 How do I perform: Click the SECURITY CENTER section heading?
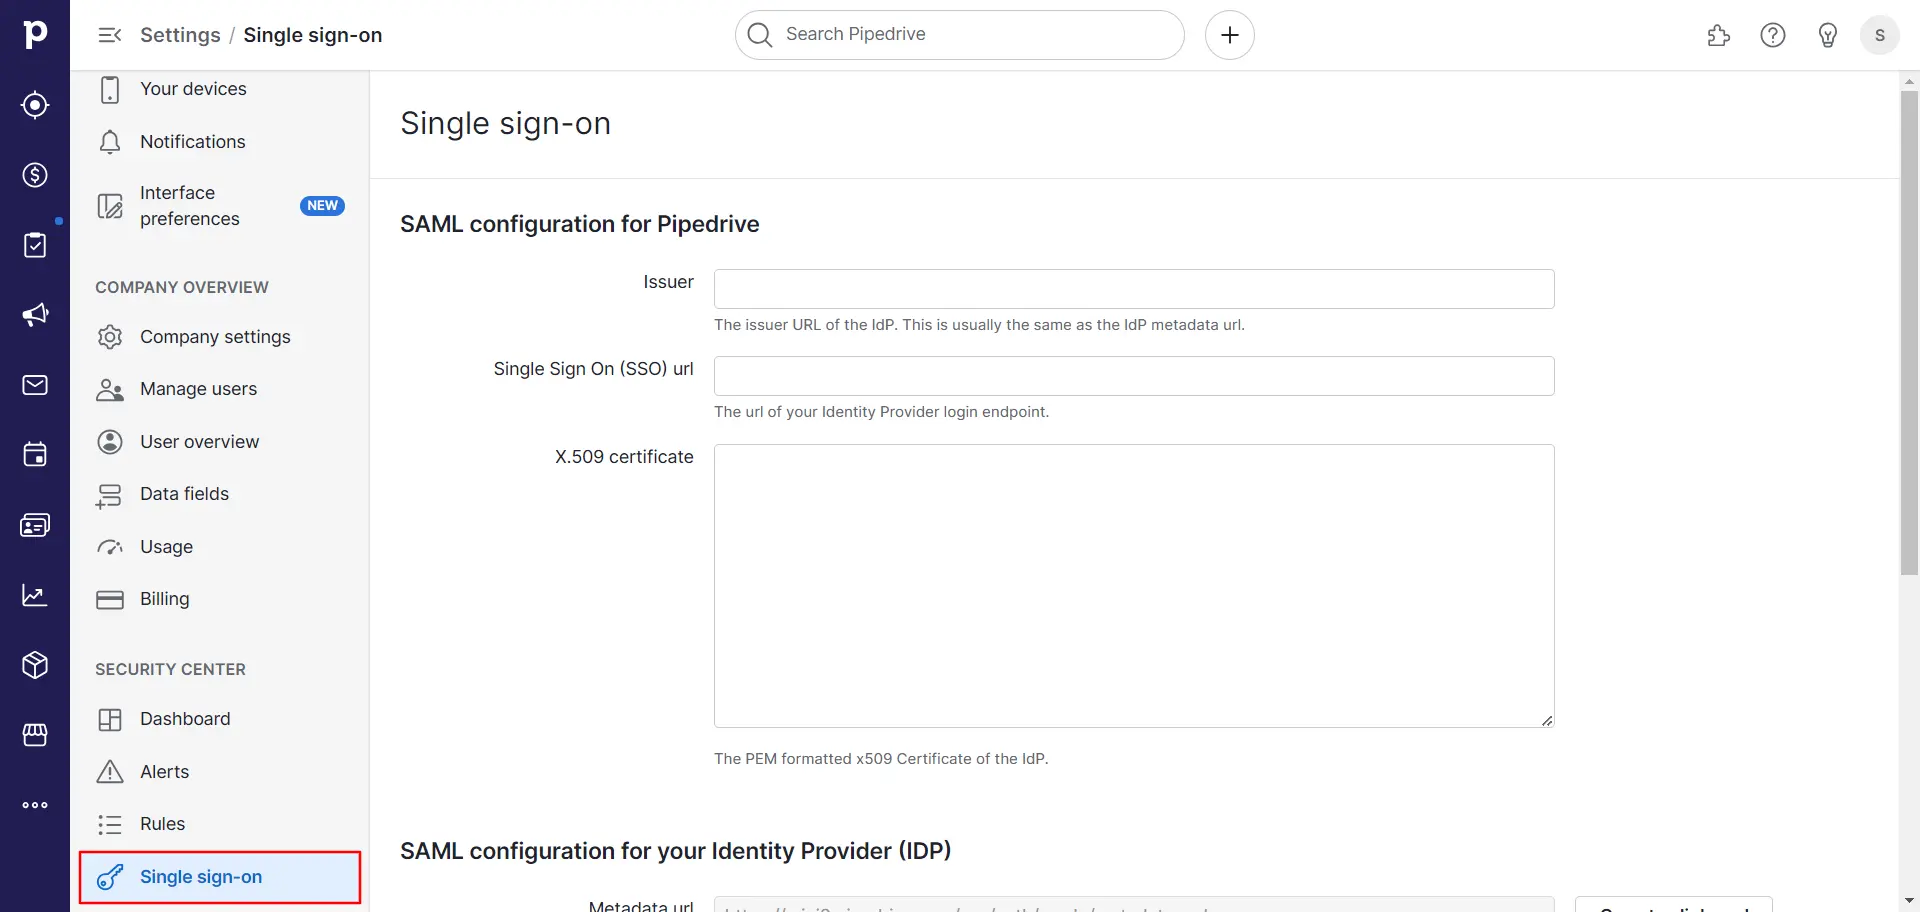coord(170,669)
